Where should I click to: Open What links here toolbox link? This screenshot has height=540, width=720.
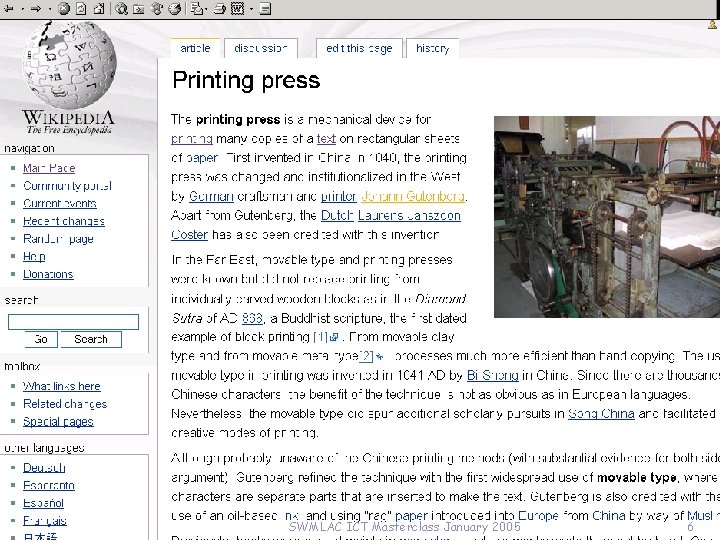(x=62, y=386)
